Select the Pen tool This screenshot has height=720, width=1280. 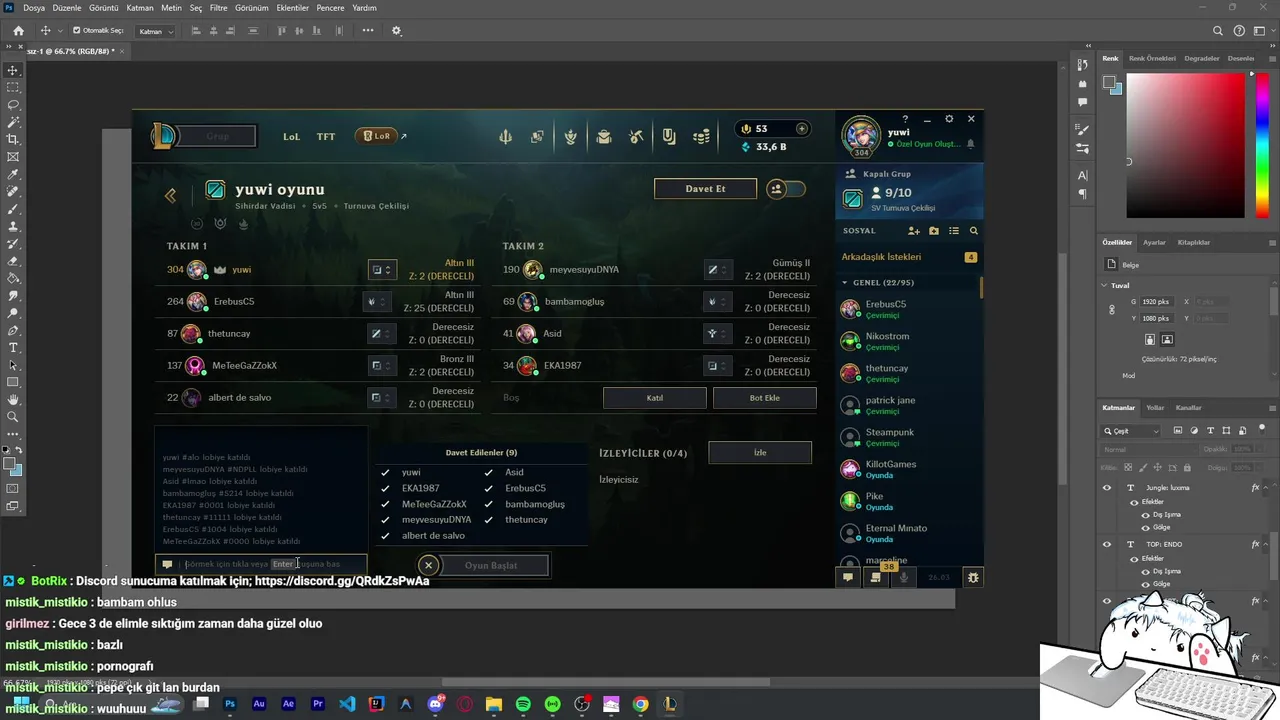click(x=13, y=330)
